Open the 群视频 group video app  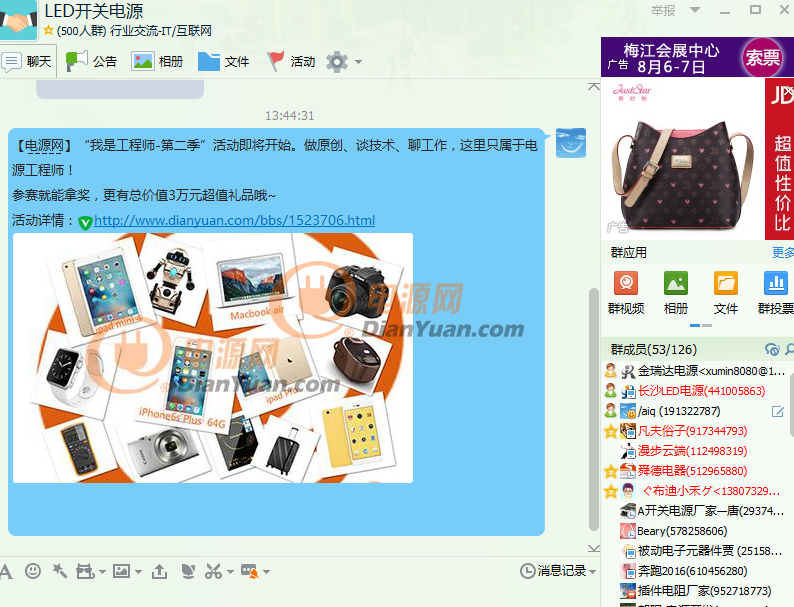pyautogui.click(x=626, y=293)
